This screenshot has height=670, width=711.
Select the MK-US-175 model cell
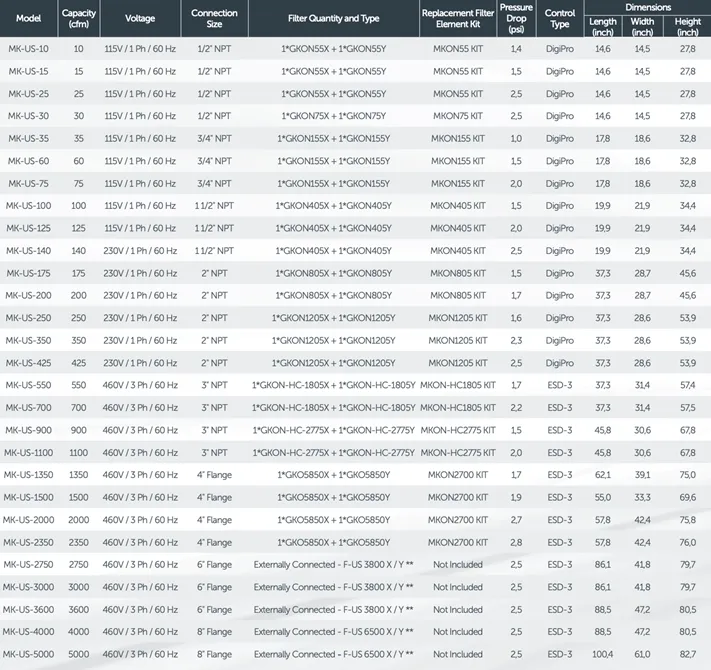28,273
